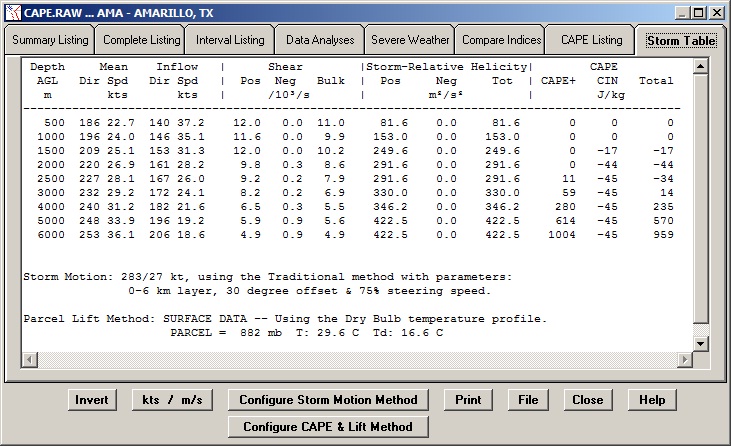
Task: Open the Severe Weather tab
Action: tap(410, 40)
